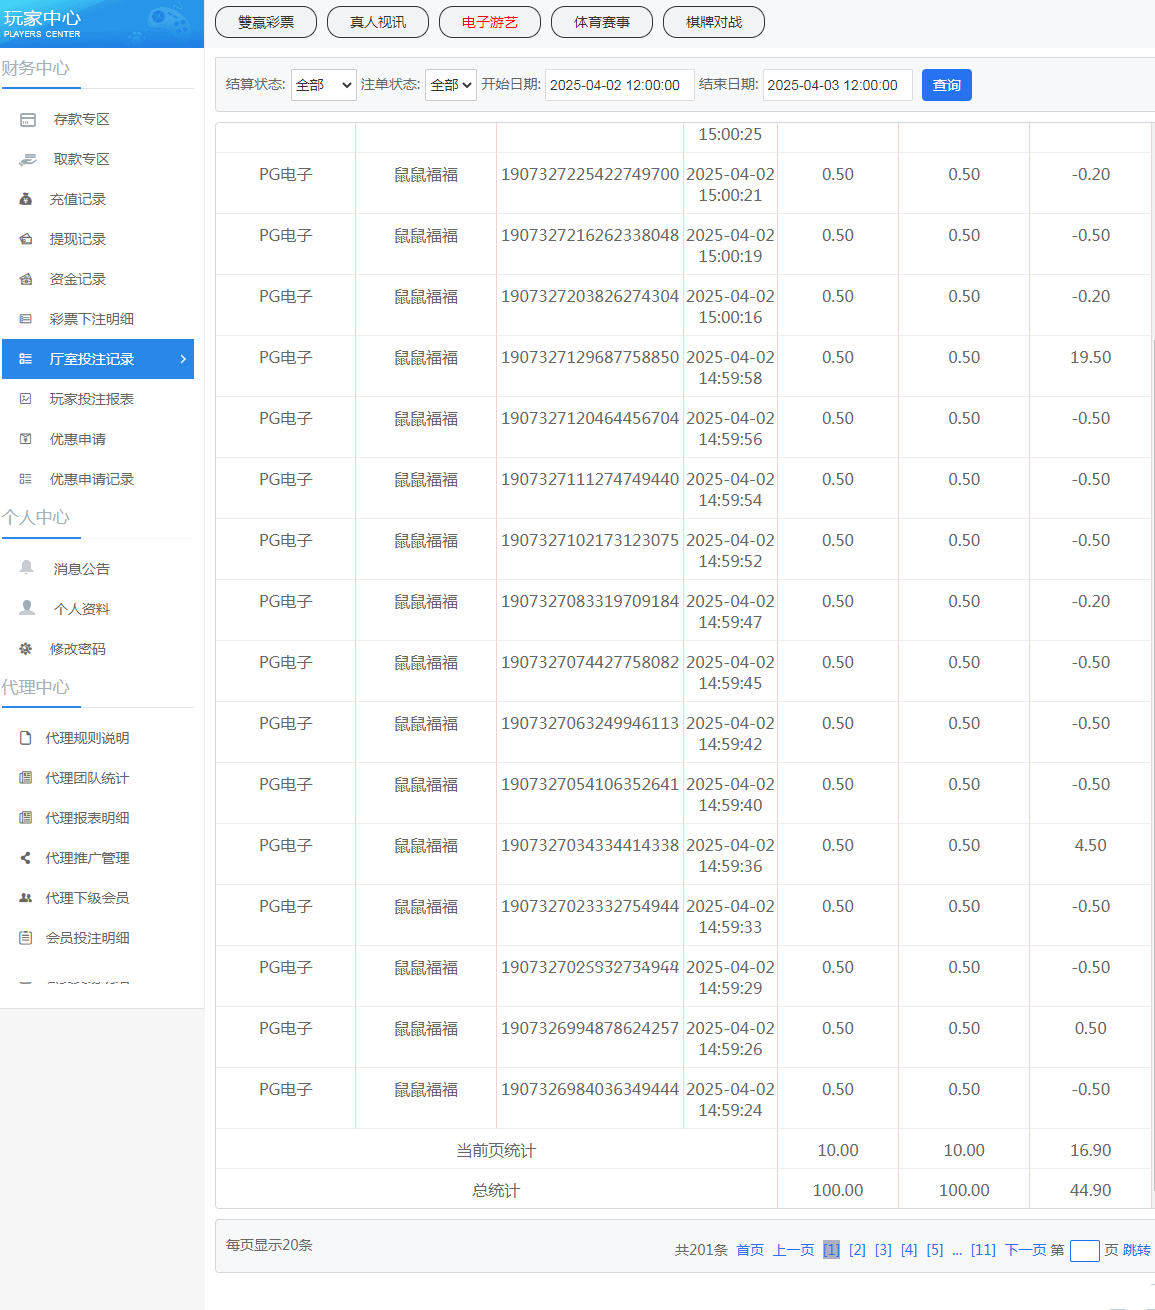This screenshot has width=1155, height=1310.
Task: Go to page 2 of results
Action: [x=857, y=1250]
